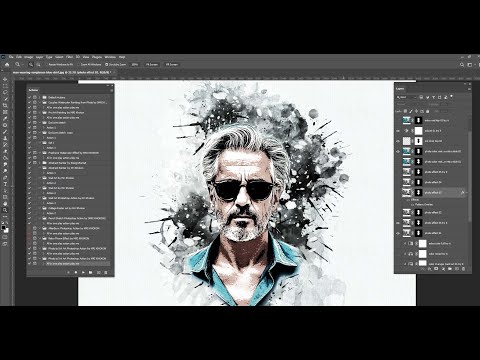
Task: Create new group via Layers panel folder icon
Action: 450,269
